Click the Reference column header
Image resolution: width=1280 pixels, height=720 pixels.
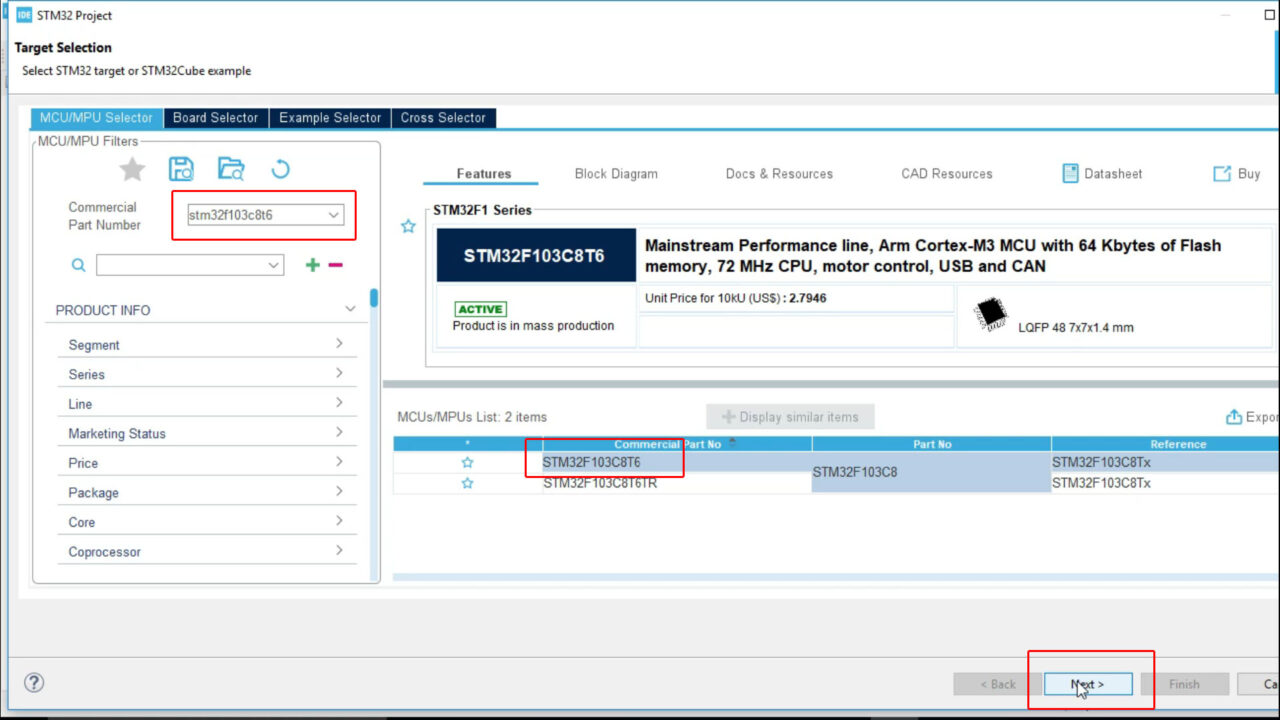[x=1166, y=444]
